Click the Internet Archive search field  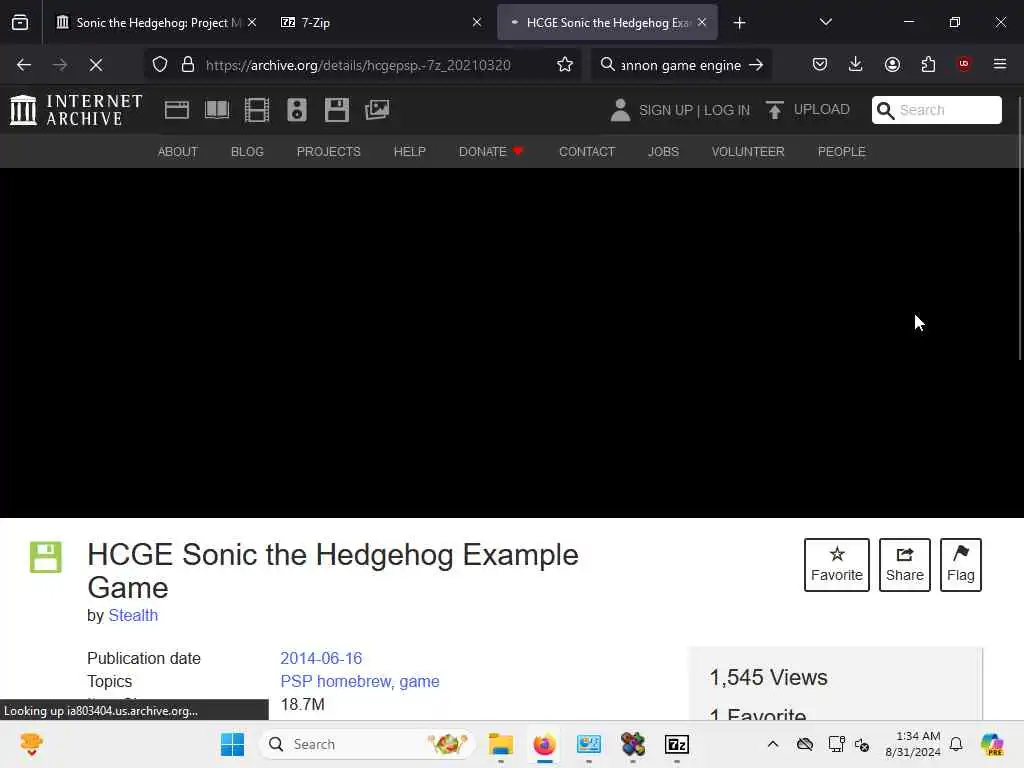(x=936, y=110)
